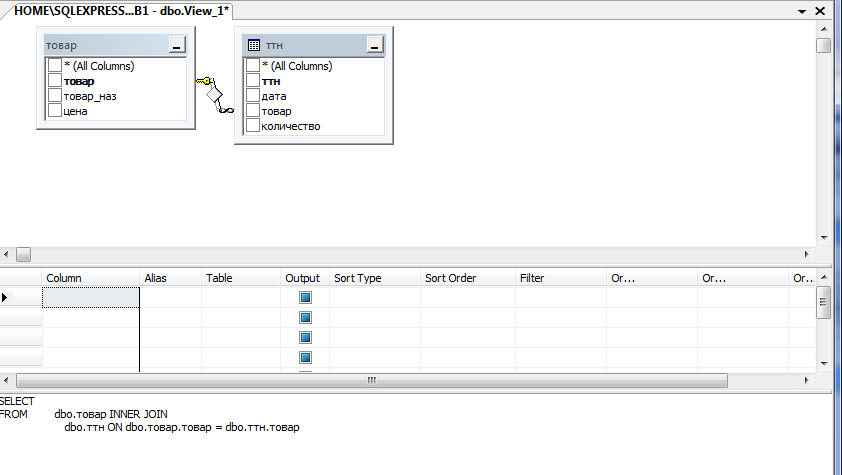The height and width of the screenshot is (475, 842).
Task: Click the Table column header
Action: [241, 278]
